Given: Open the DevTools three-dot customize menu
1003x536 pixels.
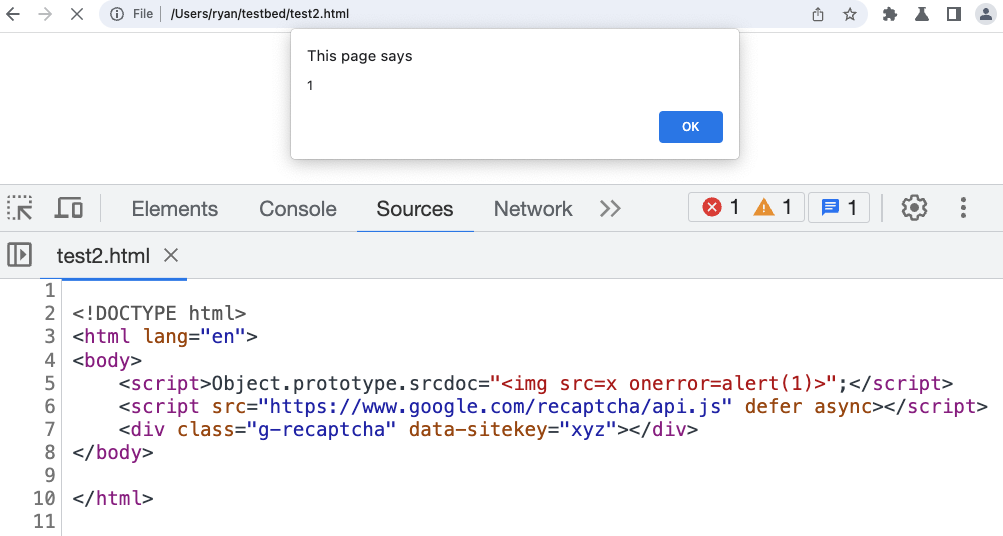Looking at the screenshot, I should pyautogui.click(x=963, y=208).
